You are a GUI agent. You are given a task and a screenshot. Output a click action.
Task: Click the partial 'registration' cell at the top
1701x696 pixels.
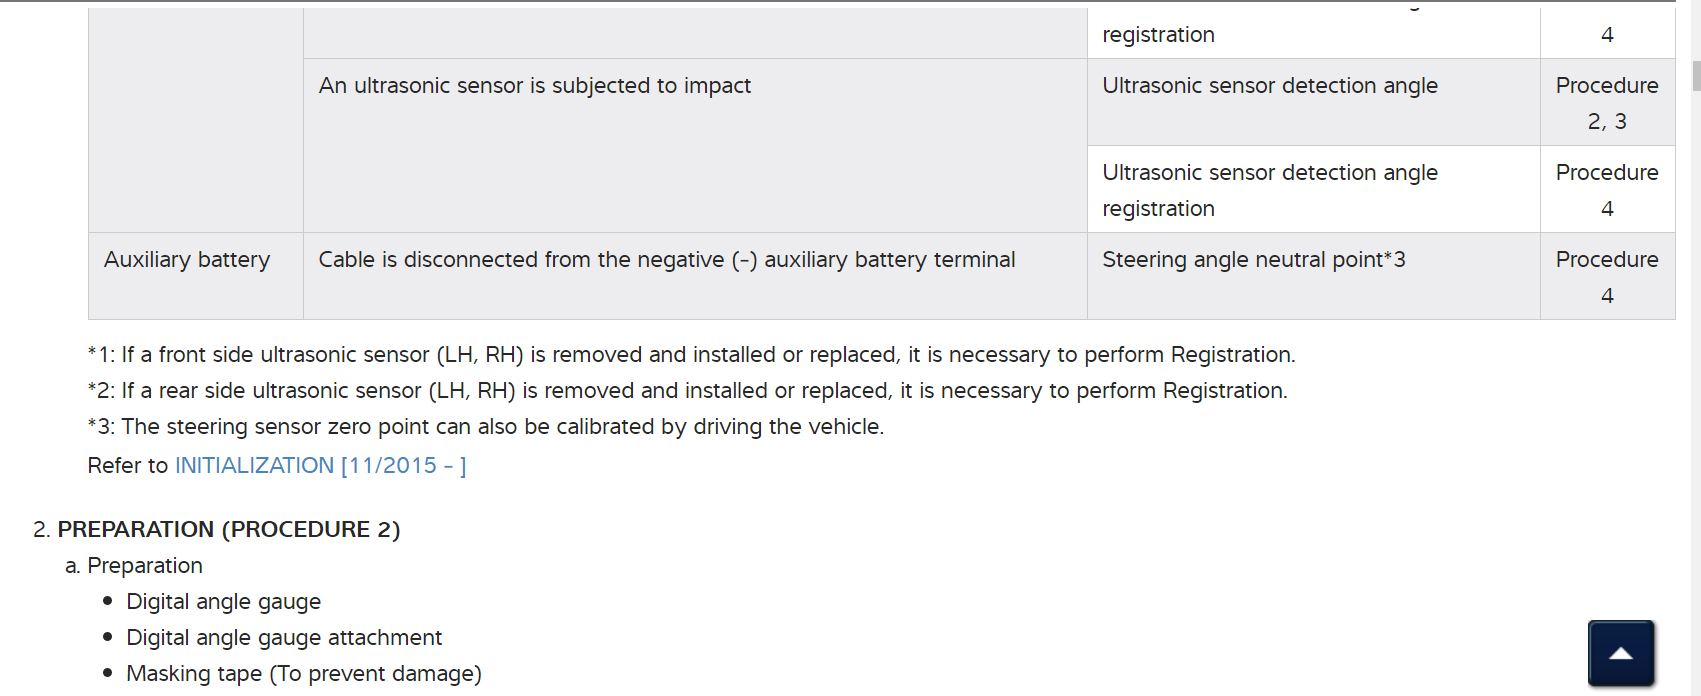tap(1158, 35)
